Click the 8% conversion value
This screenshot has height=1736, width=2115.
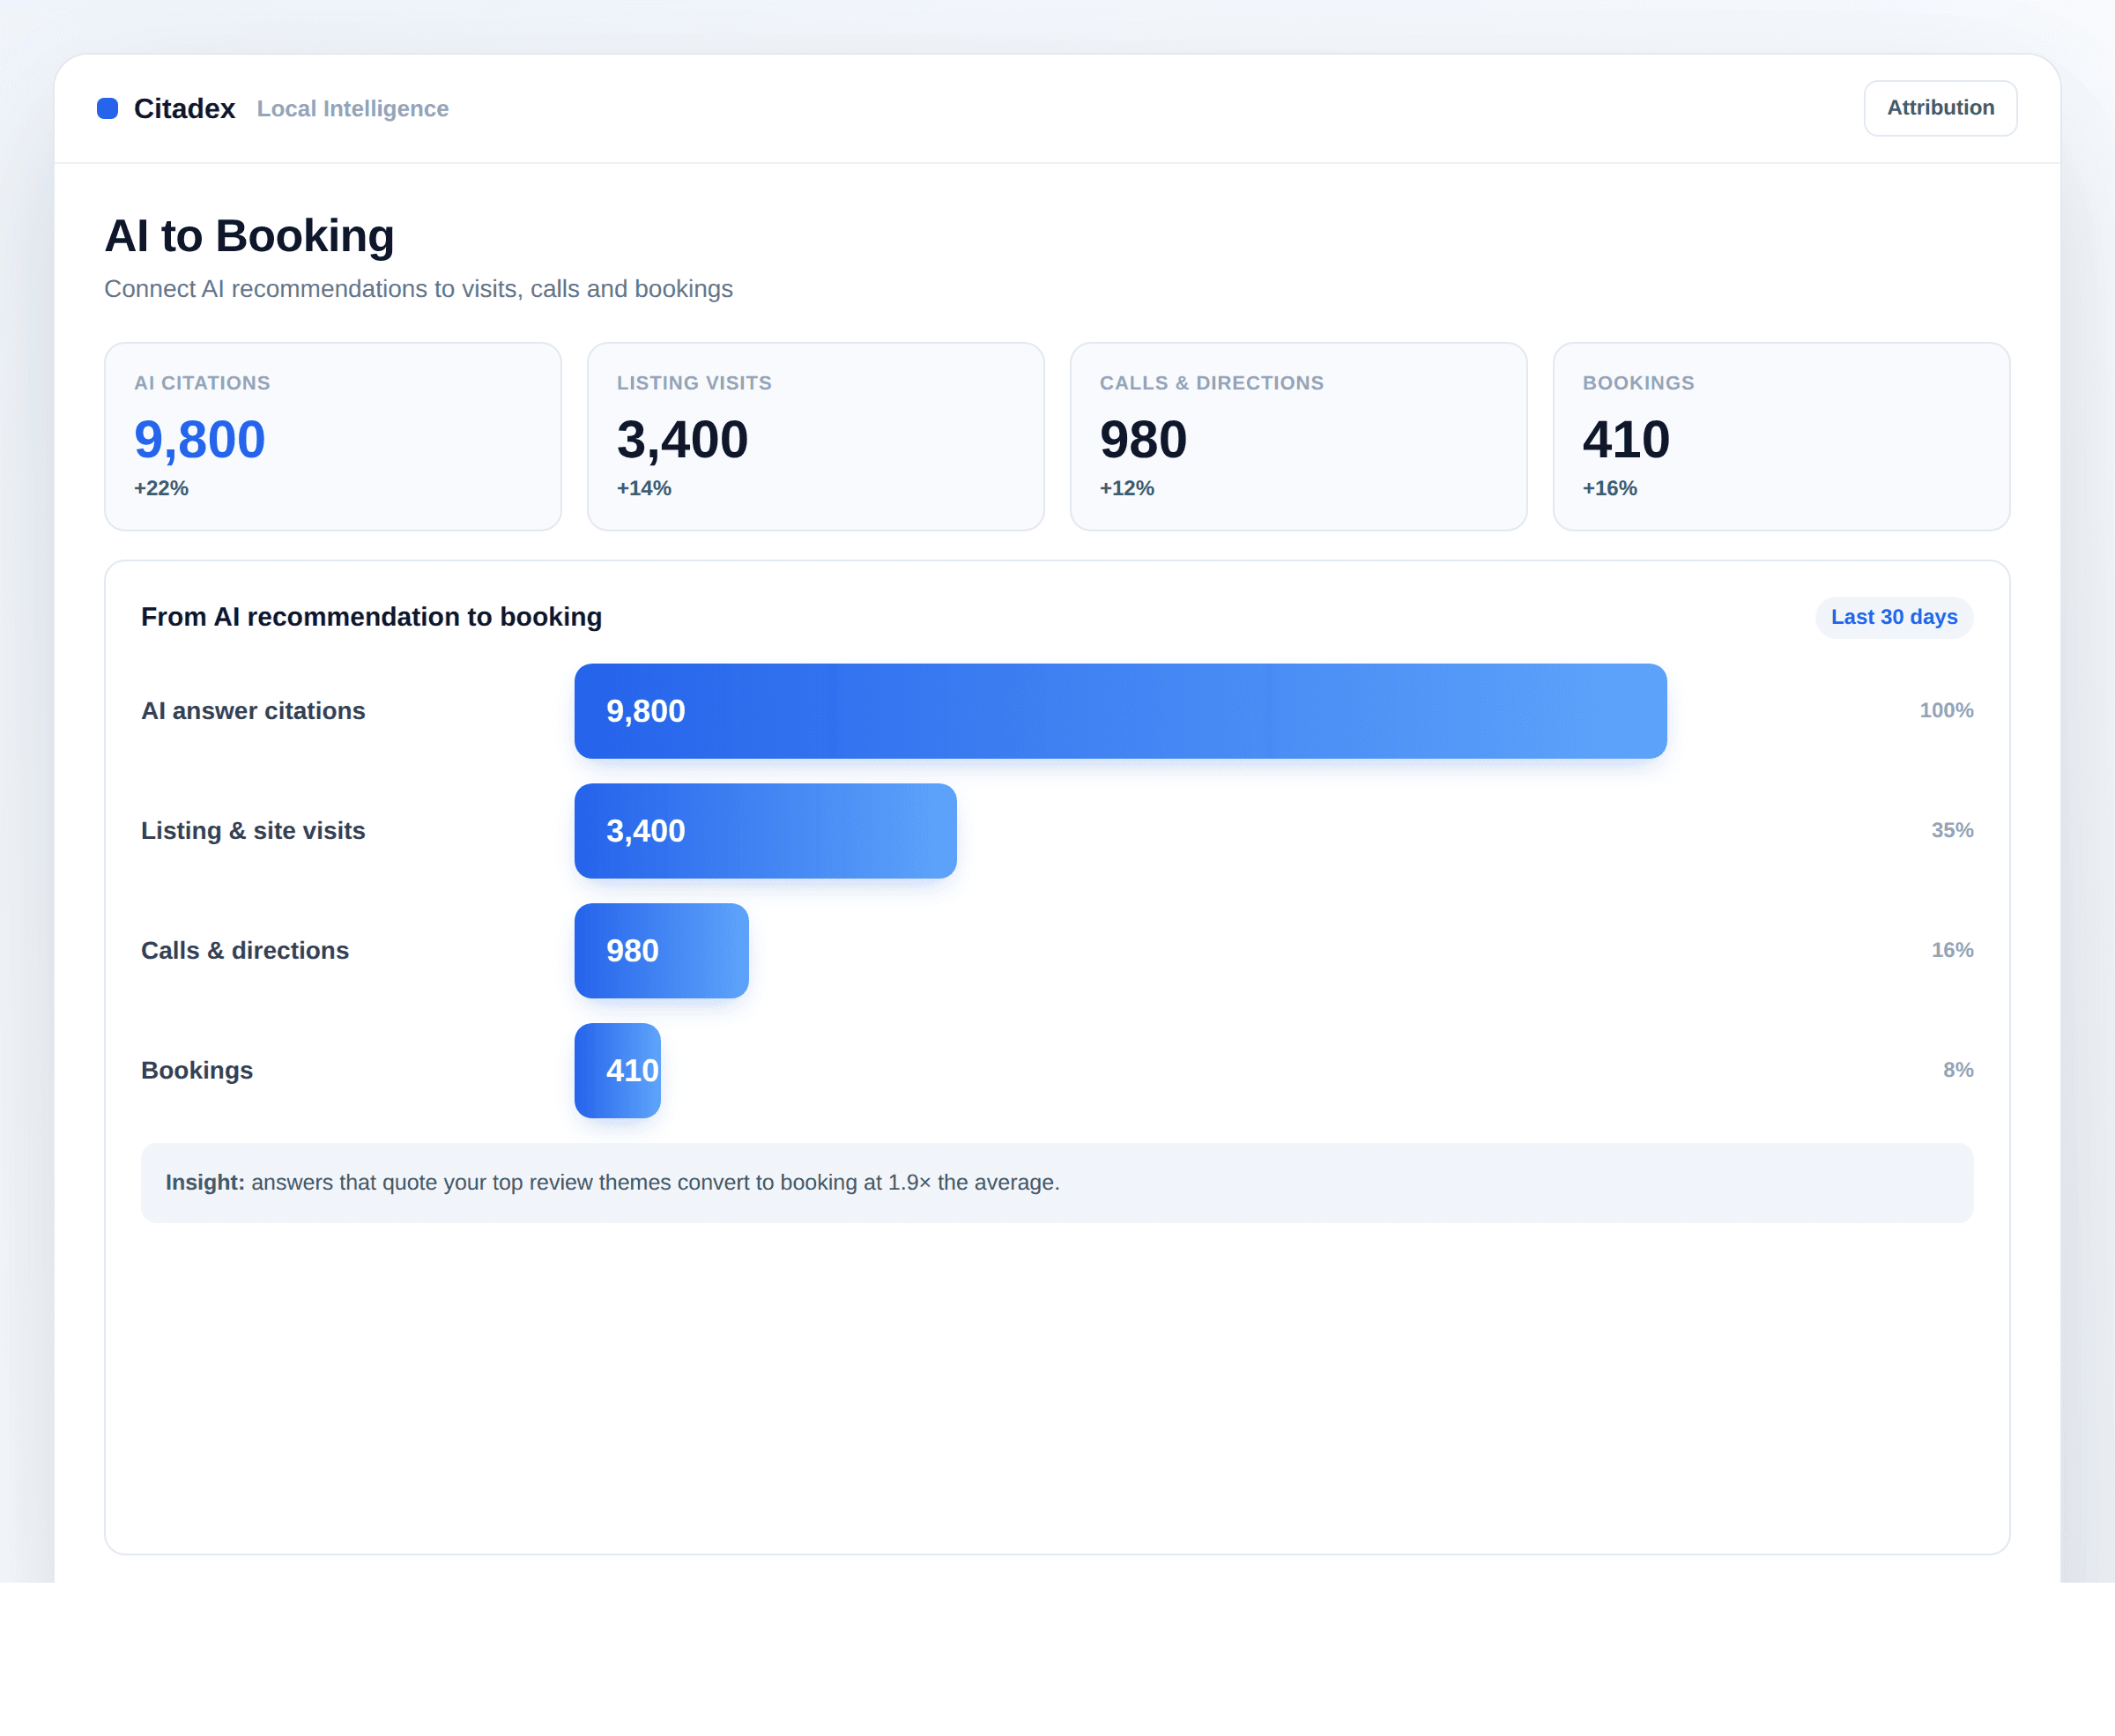[x=1958, y=1070]
